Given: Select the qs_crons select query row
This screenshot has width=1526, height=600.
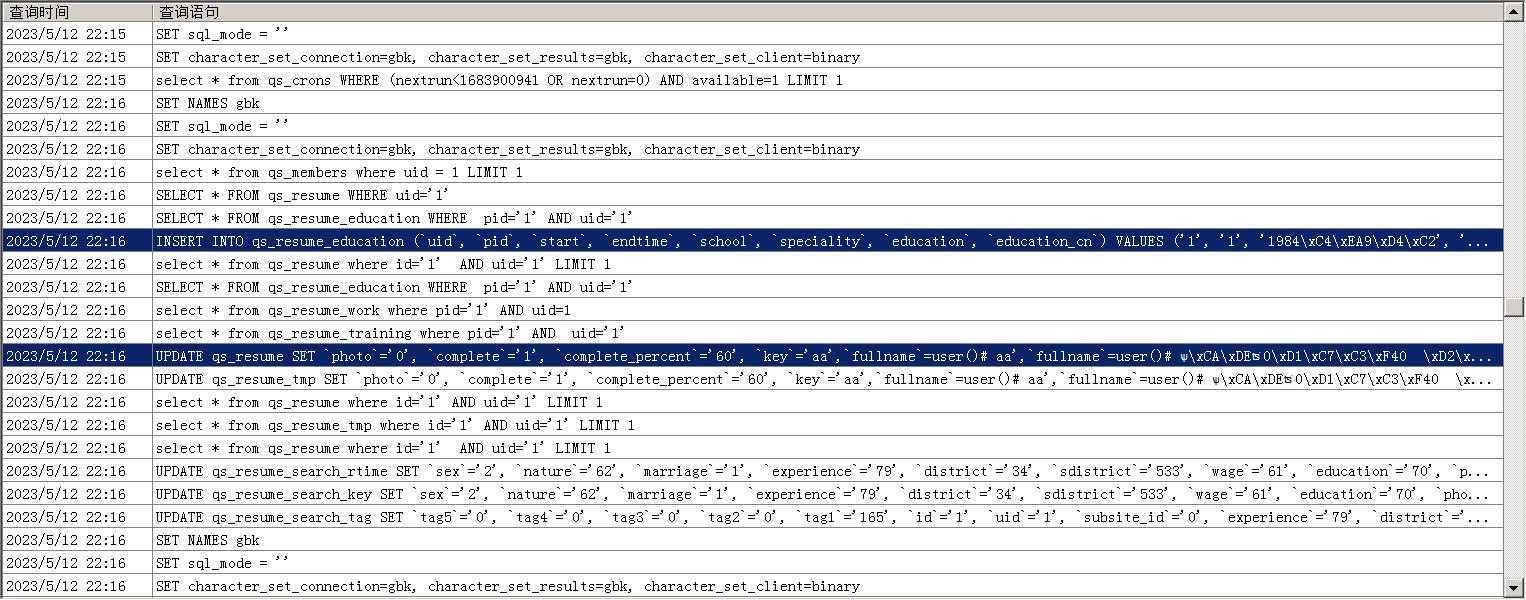Looking at the screenshot, I should tap(499, 80).
